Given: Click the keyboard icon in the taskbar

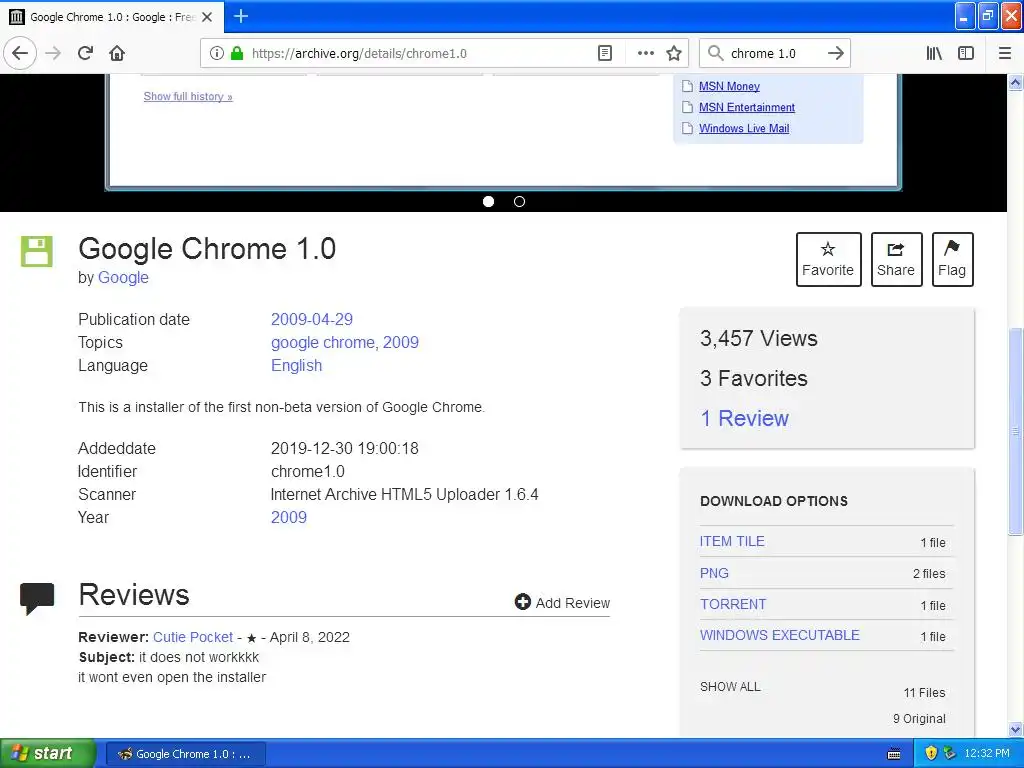Looking at the screenshot, I should [x=894, y=754].
